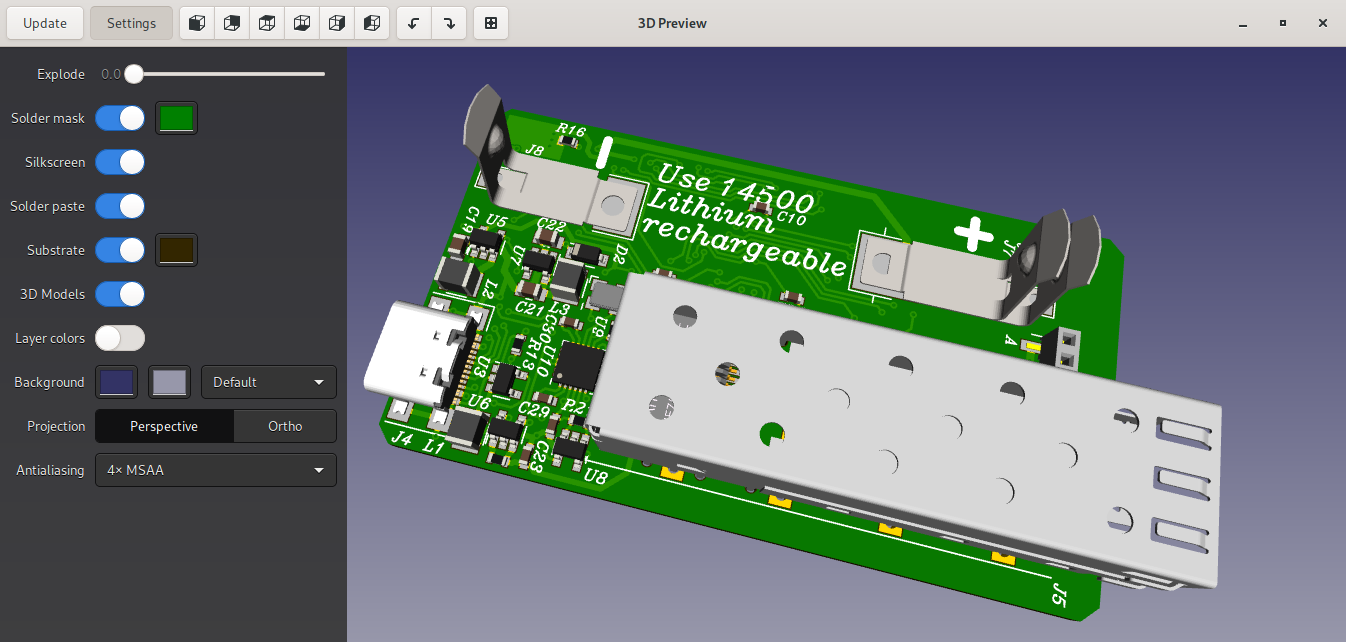Hide 3D Models using its toggle
This screenshot has height=642, width=1346.
(120, 294)
